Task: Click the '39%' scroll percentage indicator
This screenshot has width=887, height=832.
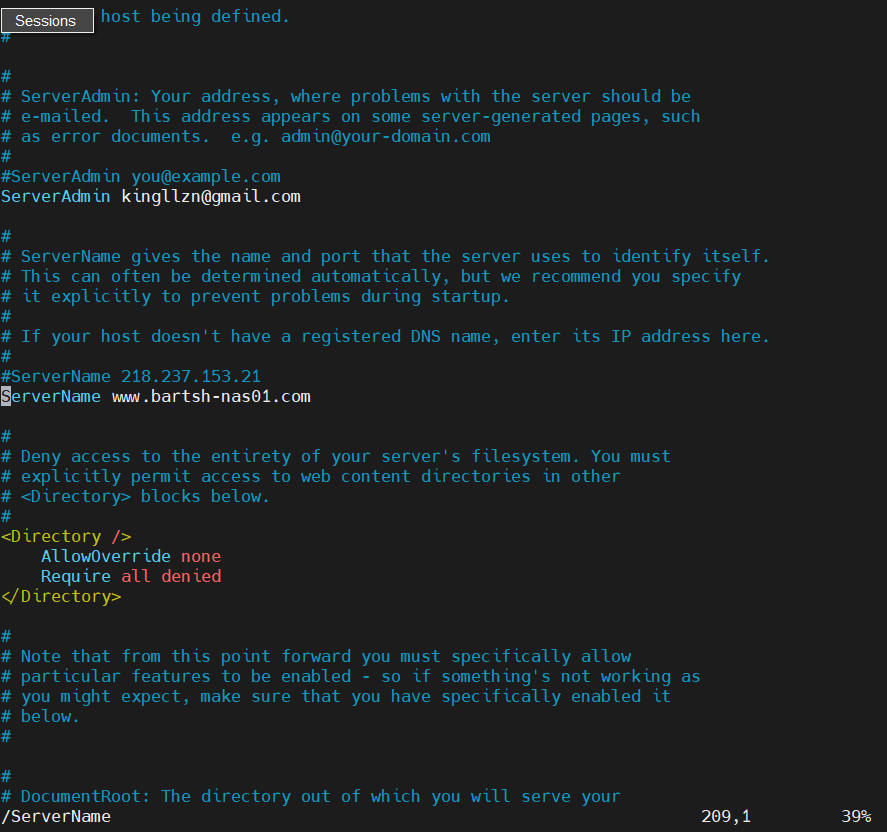Action: (856, 817)
